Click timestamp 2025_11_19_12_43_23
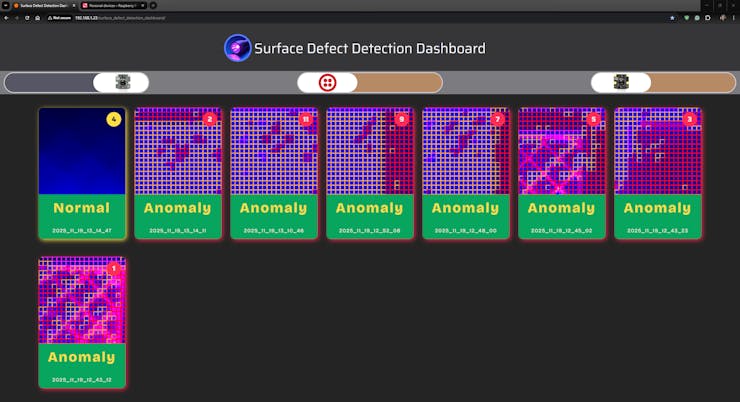This screenshot has height=402, width=740. (657, 231)
